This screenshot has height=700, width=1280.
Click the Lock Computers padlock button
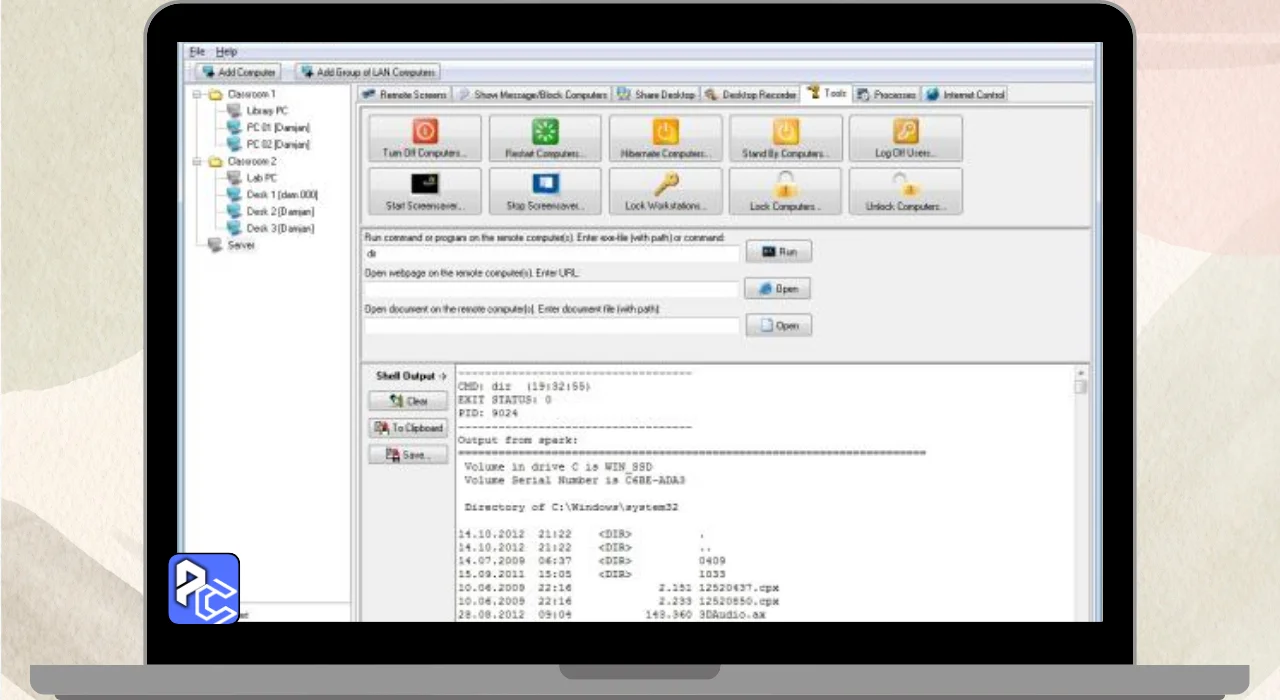[785, 191]
